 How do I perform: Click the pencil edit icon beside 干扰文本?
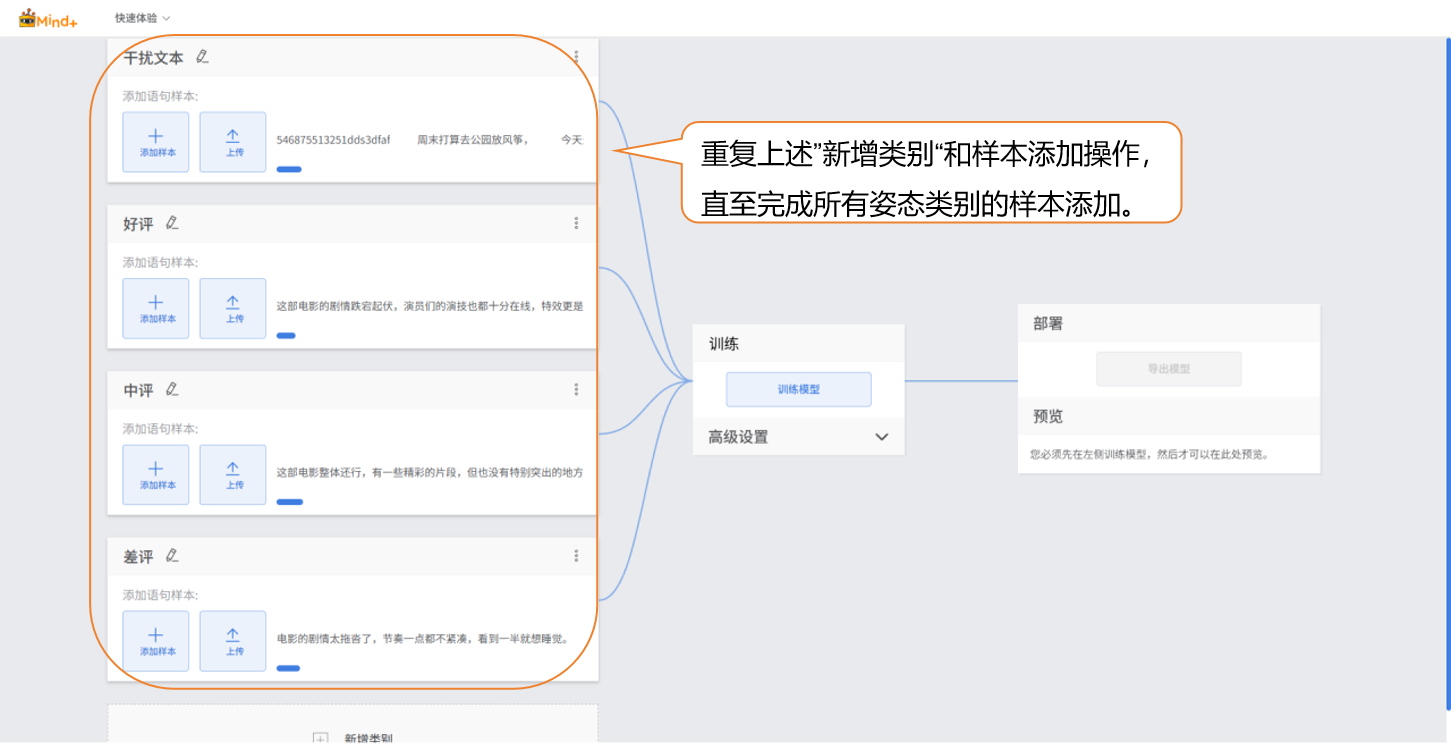point(202,57)
